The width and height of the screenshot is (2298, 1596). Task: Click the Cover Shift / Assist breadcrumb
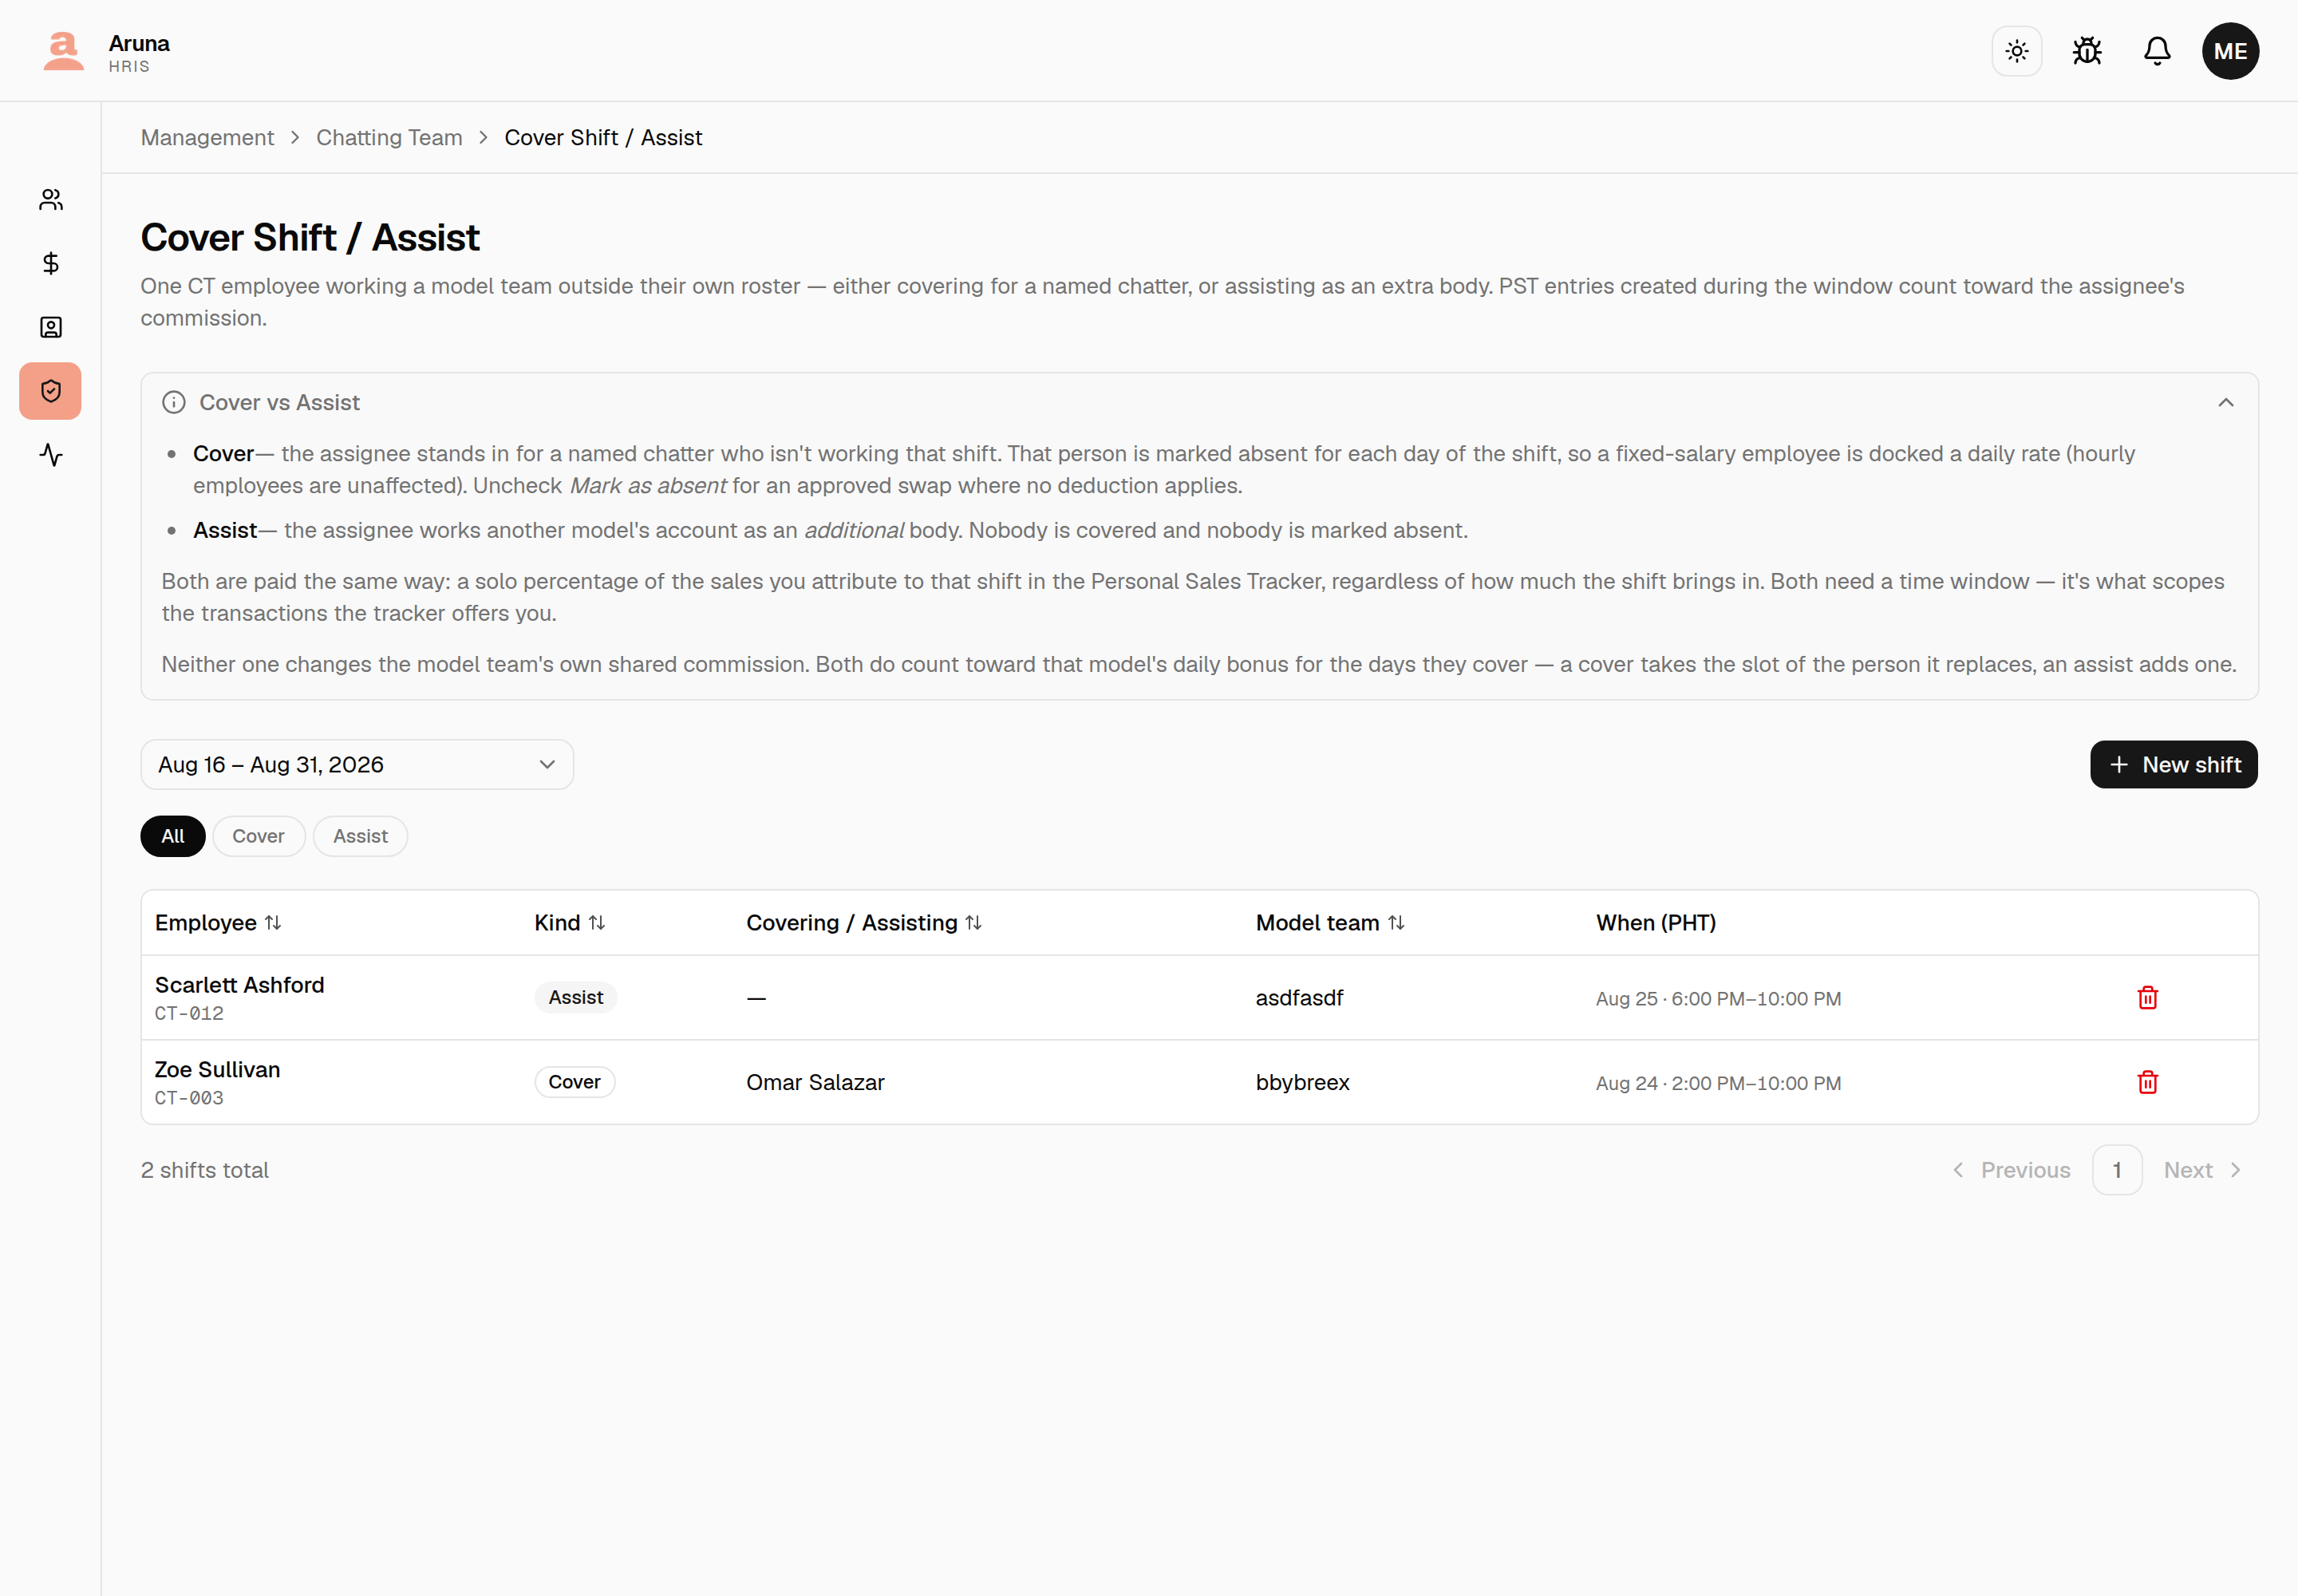(x=603, y=137)
